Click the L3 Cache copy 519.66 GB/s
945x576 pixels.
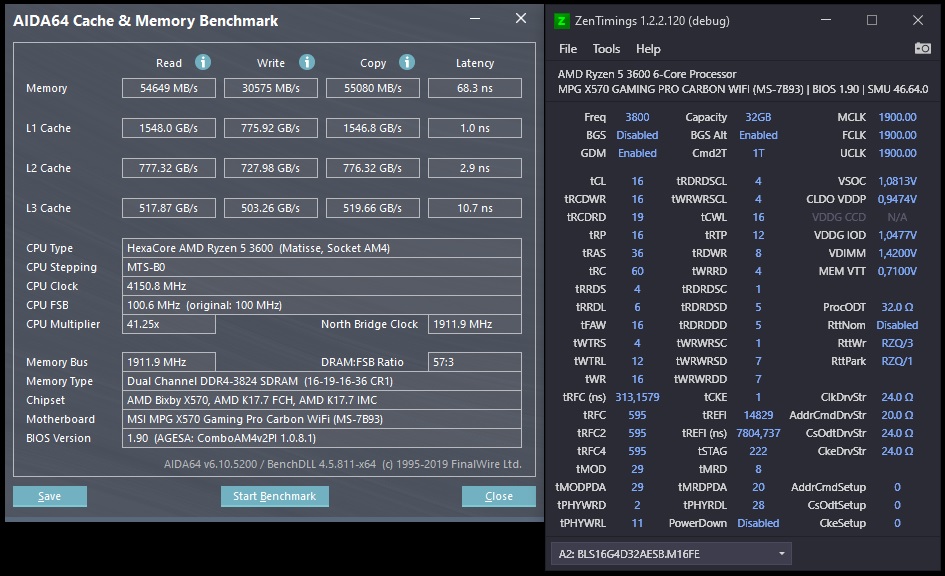click(x=372, y=208)
